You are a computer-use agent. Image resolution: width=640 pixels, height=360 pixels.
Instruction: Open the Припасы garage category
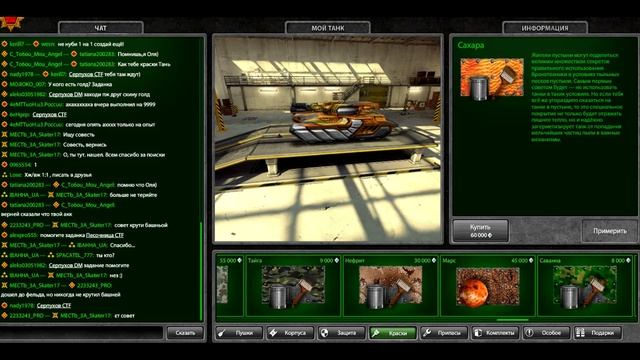(444, 333)
